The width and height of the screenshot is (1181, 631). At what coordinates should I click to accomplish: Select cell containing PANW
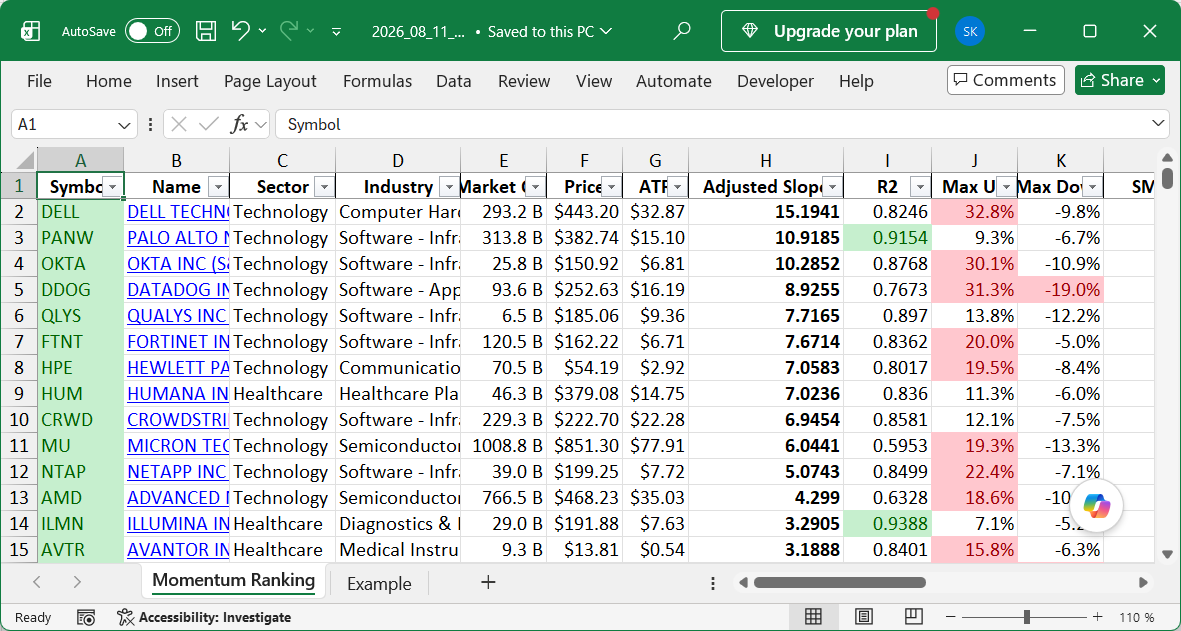pos(81,238)
